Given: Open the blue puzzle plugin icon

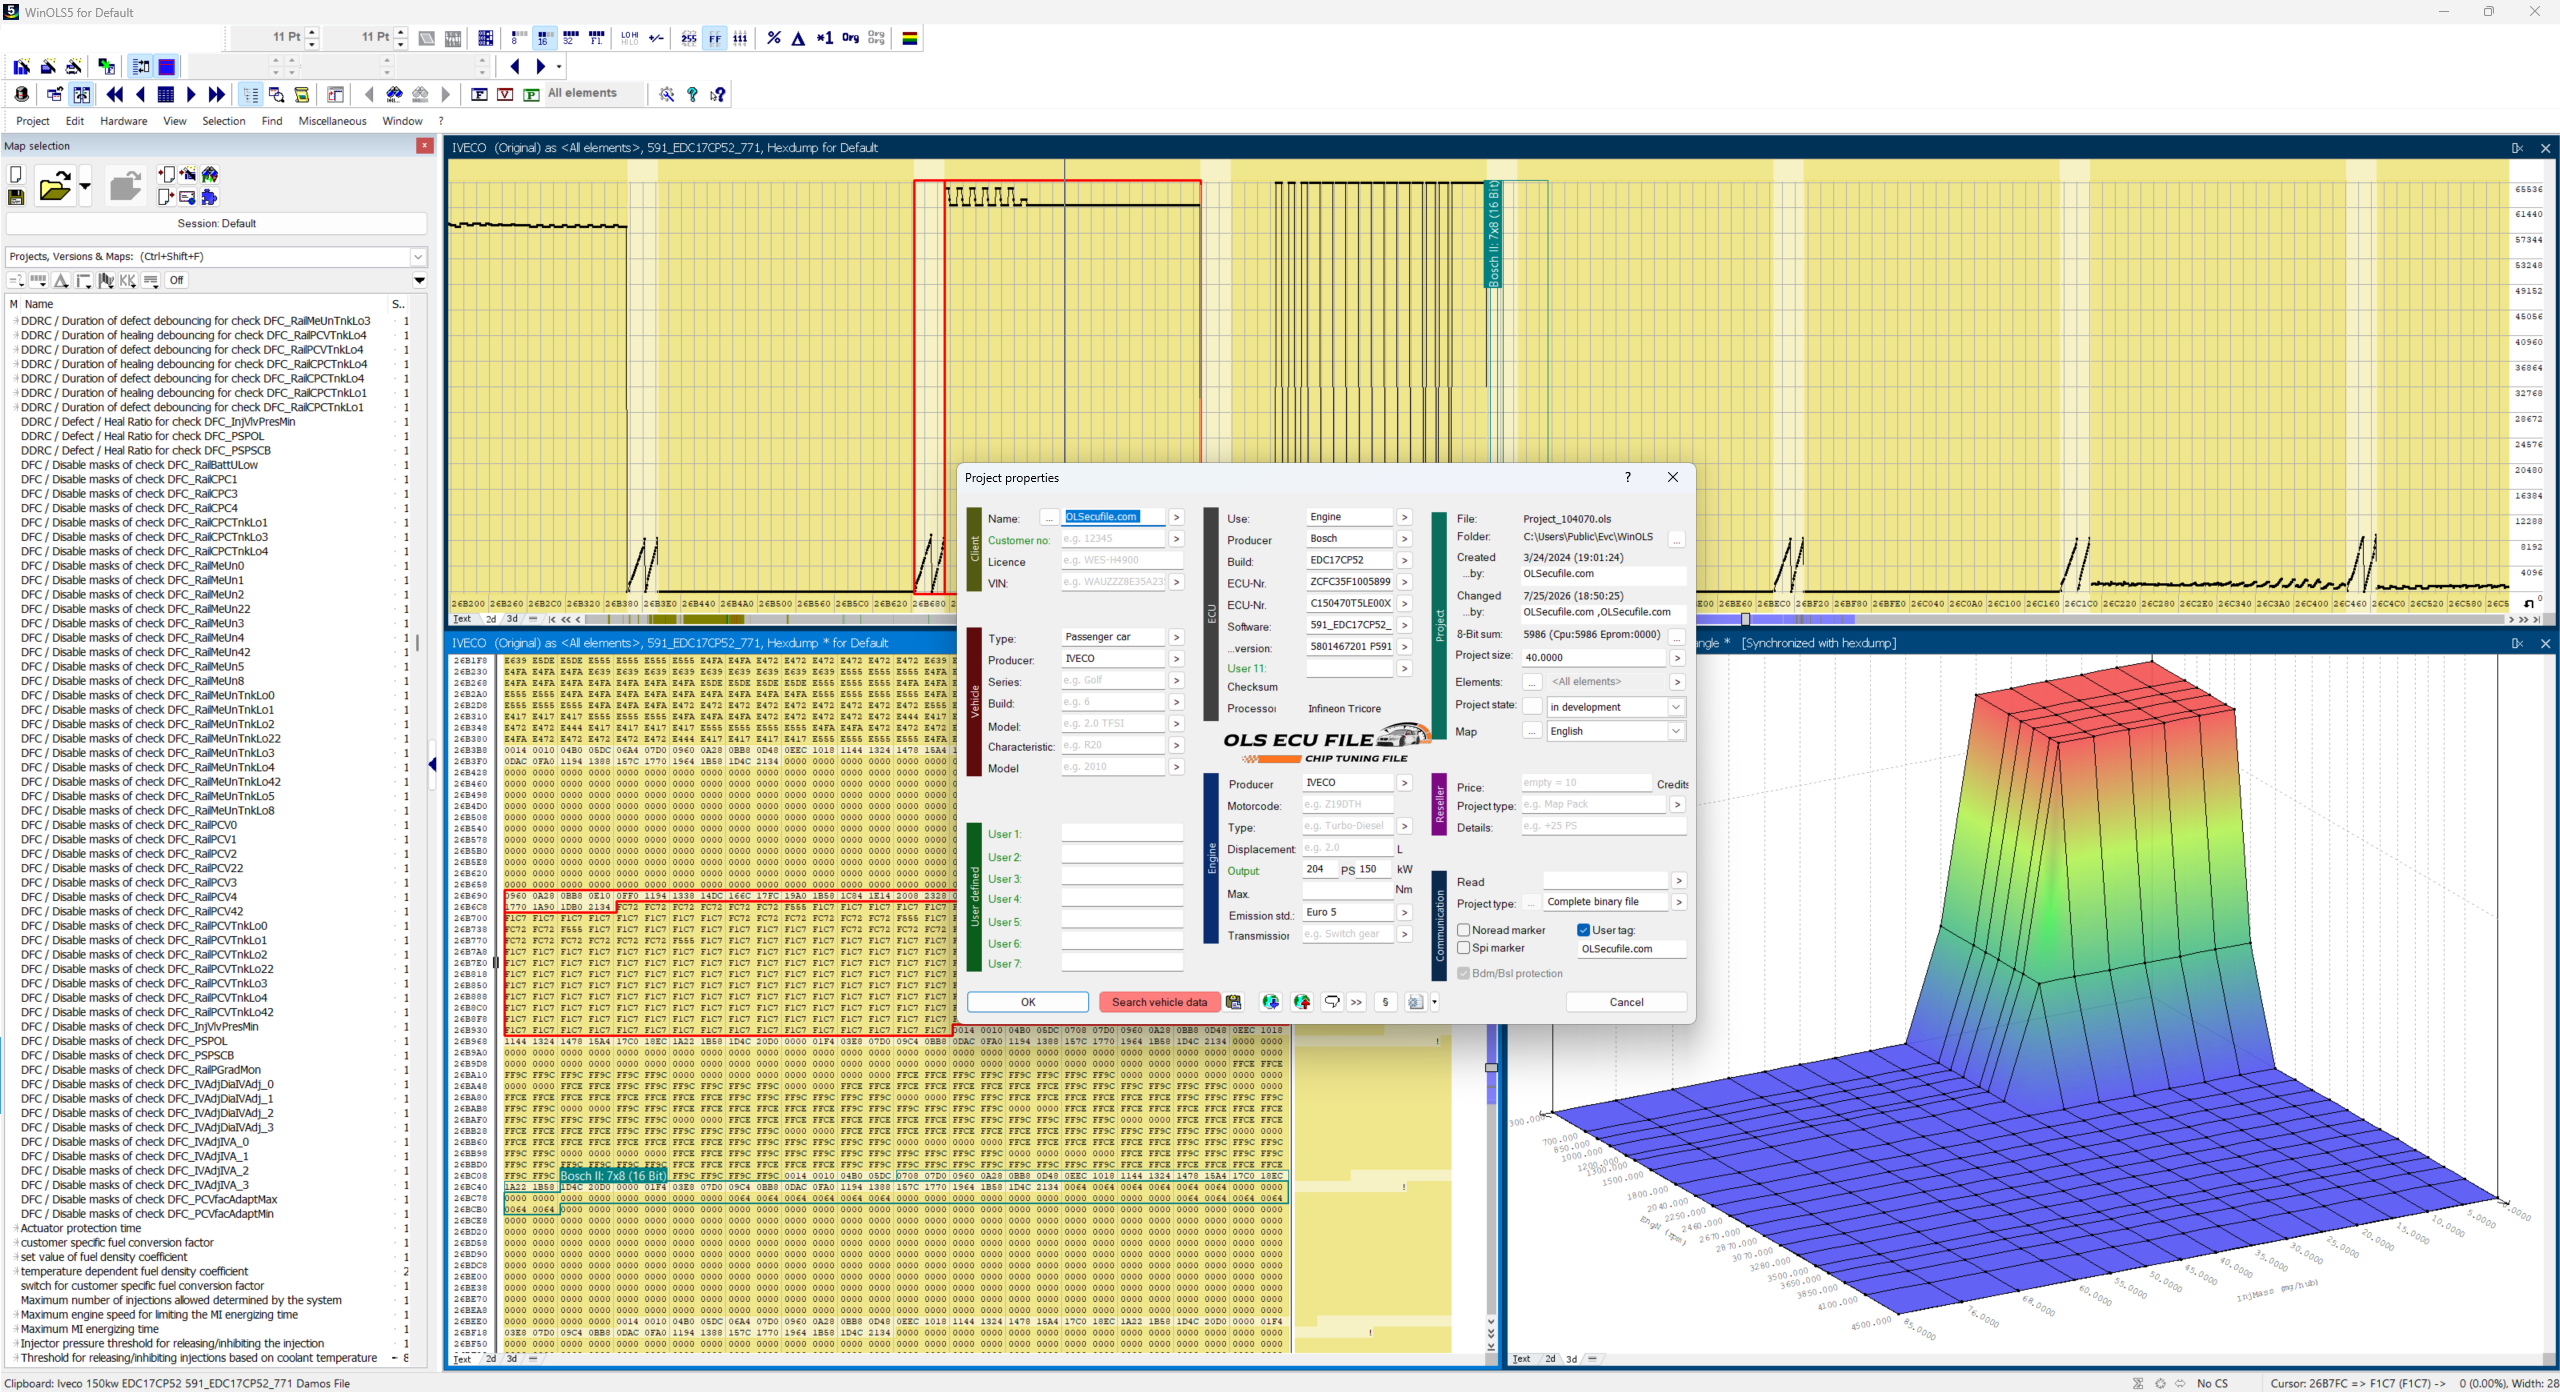Looking at the screenshot, I should [x=209, y=197].
